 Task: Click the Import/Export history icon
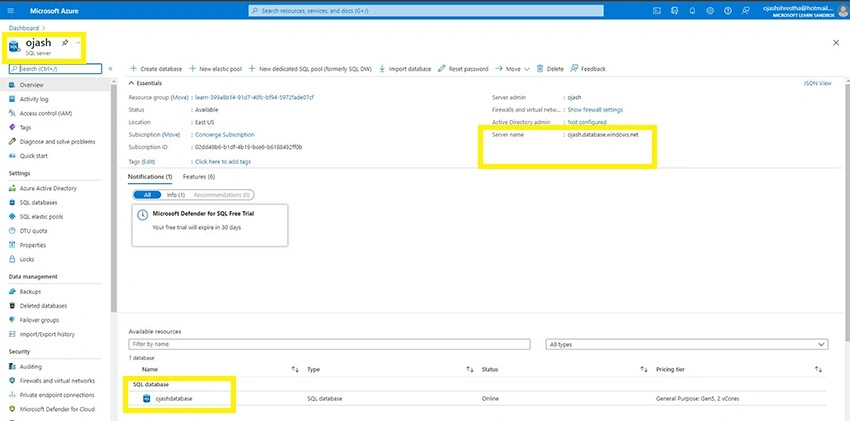pos(12,334)
